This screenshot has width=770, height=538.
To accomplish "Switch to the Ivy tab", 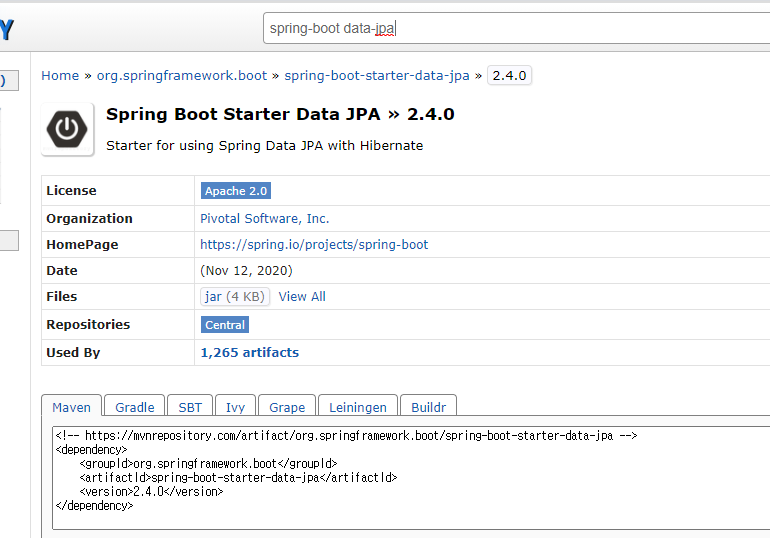I will [x=235, y=407].
